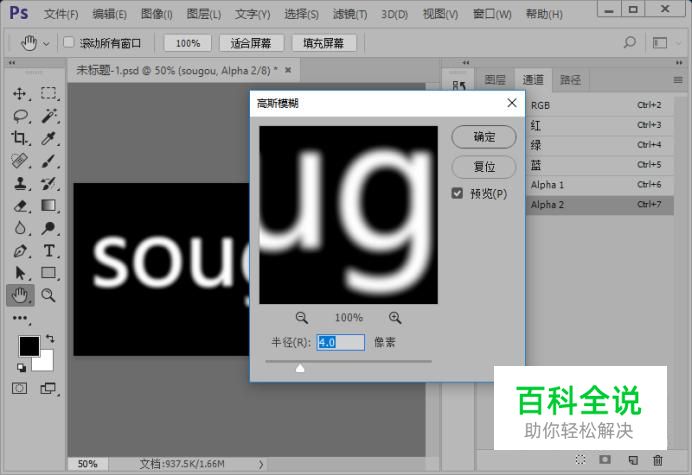Screen dimensions: 692x475
Task: Select the Horizontal Type tool
Action: point(49,251)
